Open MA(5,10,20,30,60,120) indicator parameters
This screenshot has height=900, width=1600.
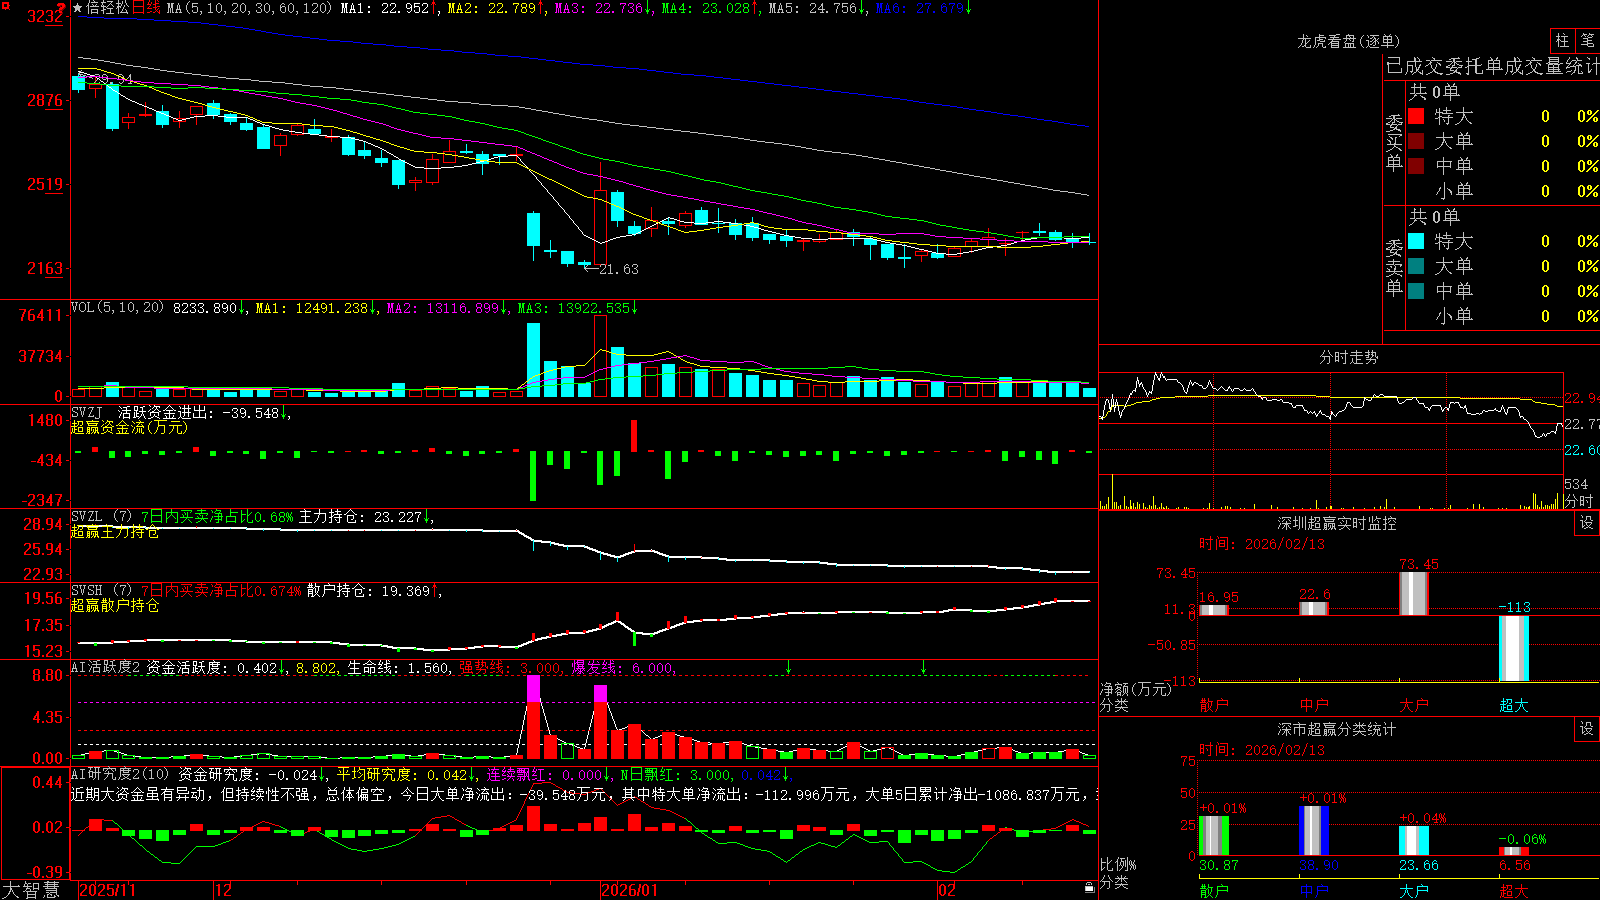[x=249, y=8]
